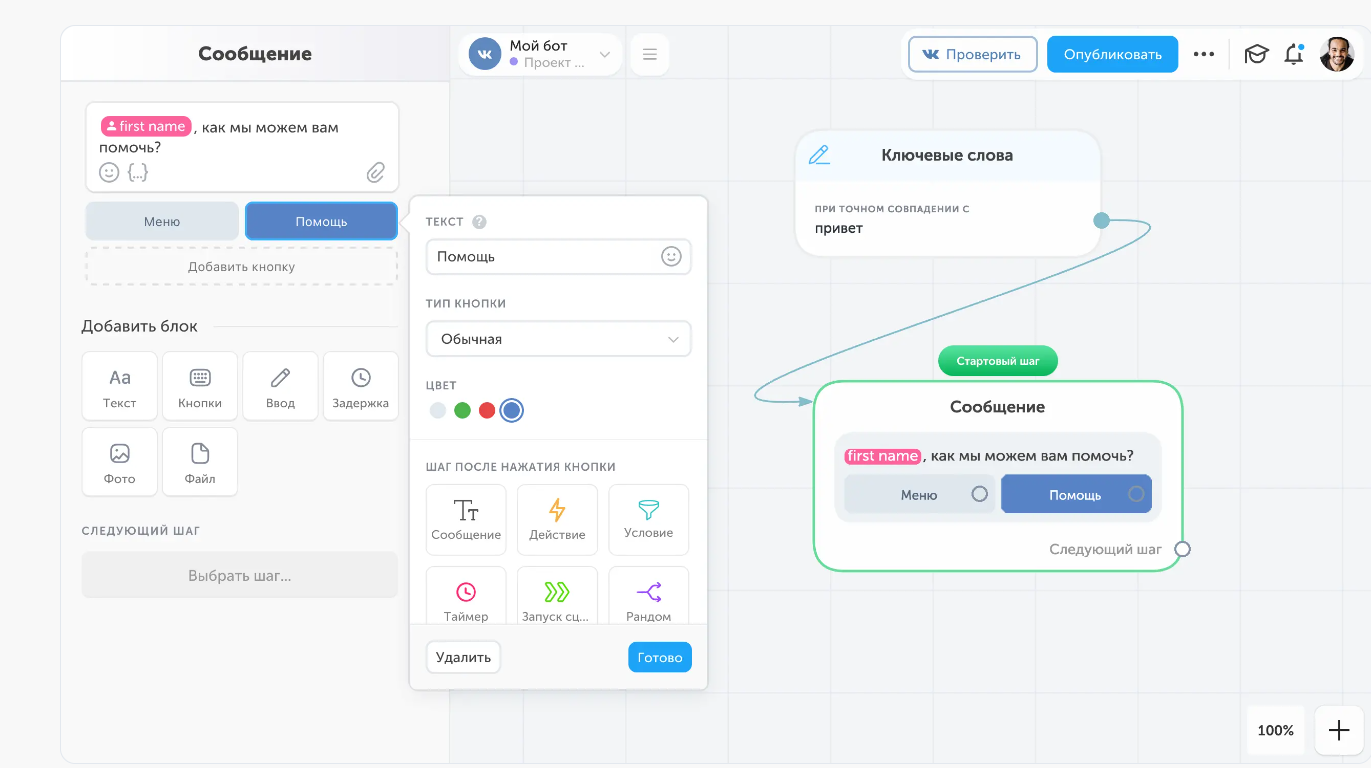This screenshot has height=768, width=1371.
Task: Open notifications bell icon
Action: 1293,54
